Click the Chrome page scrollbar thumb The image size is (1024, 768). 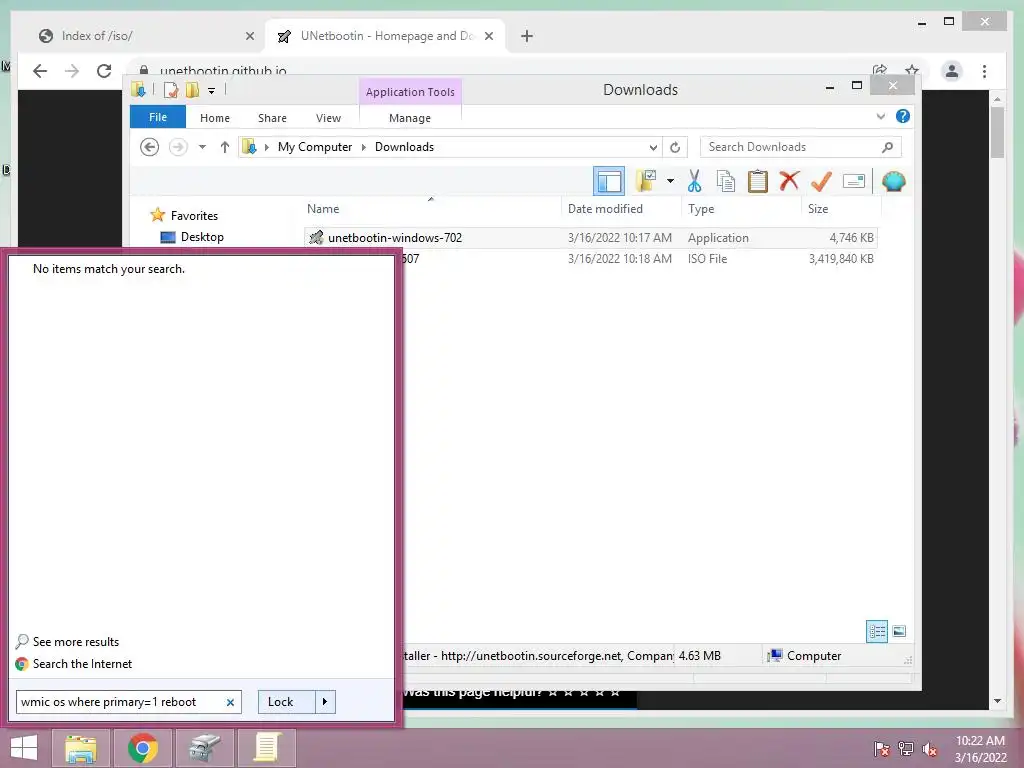pos(997,132)
